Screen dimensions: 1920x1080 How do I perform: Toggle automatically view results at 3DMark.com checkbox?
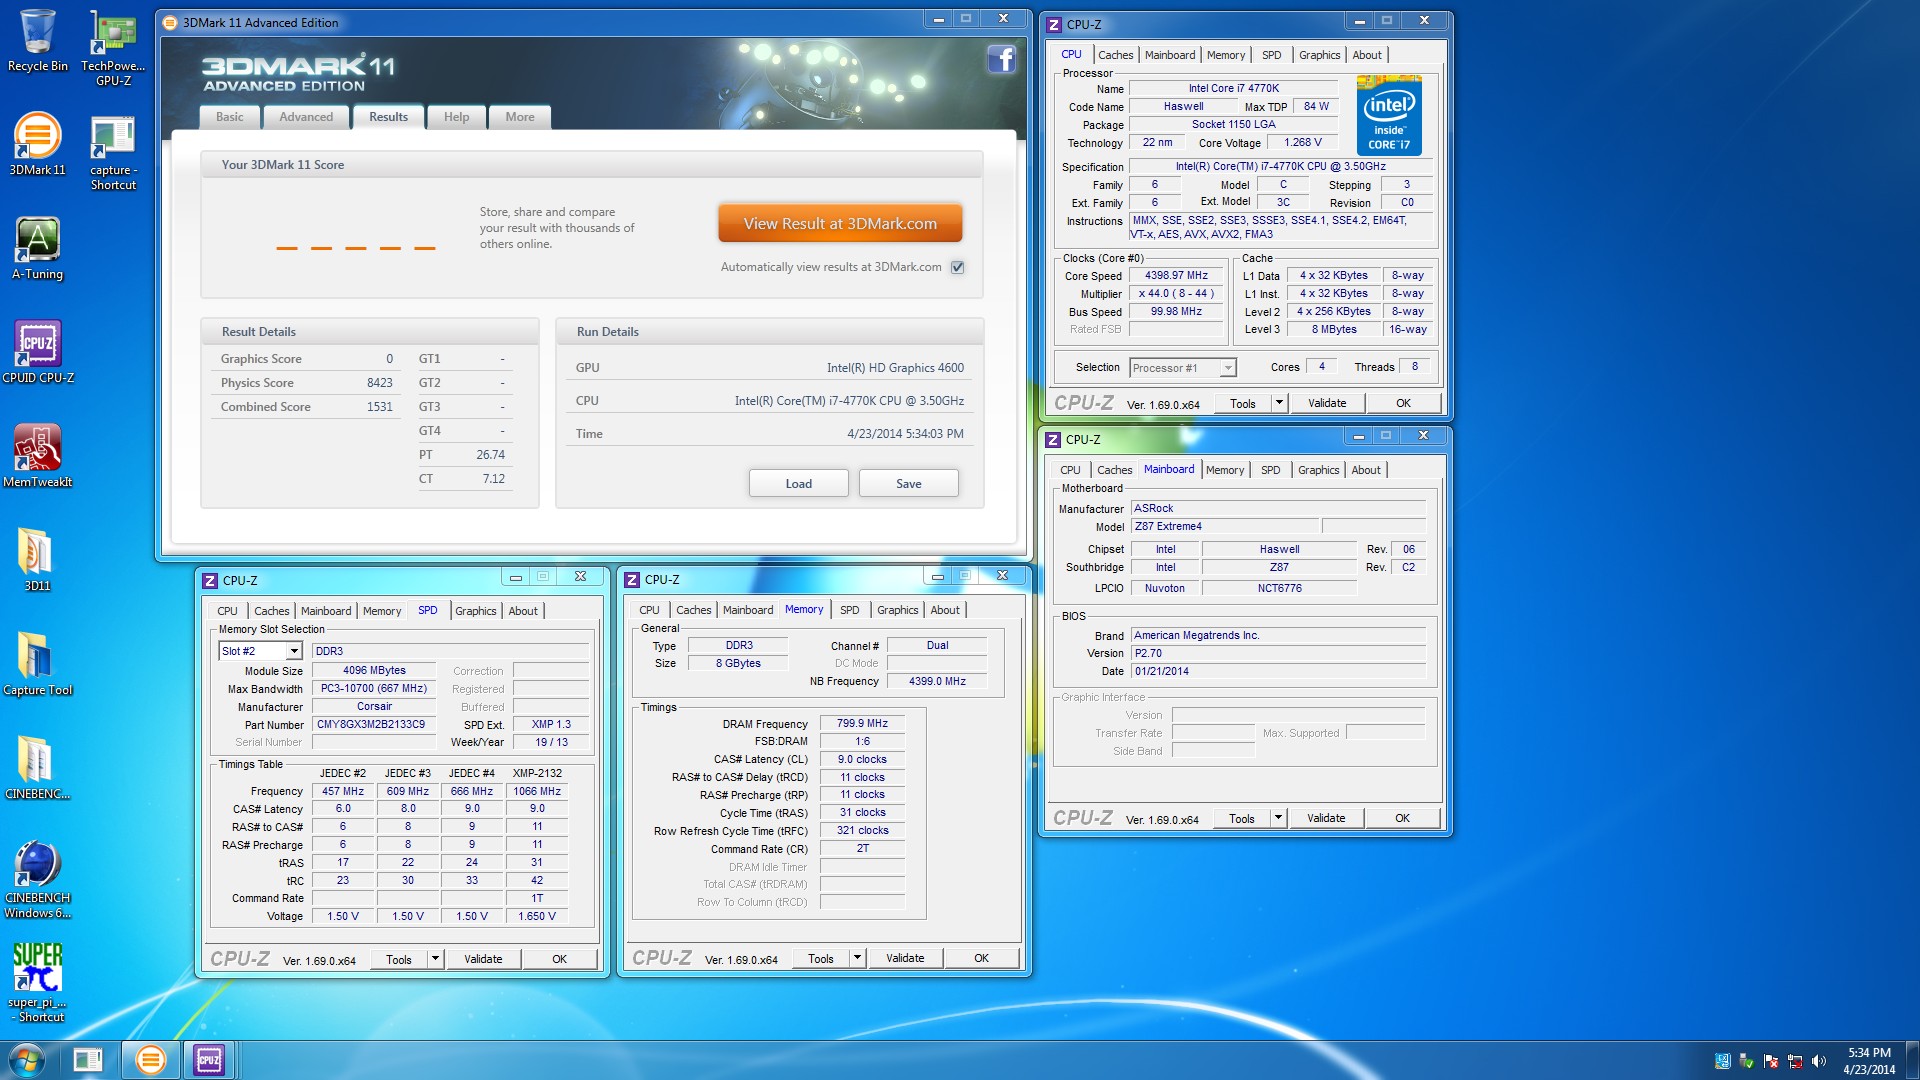(957, 267)
